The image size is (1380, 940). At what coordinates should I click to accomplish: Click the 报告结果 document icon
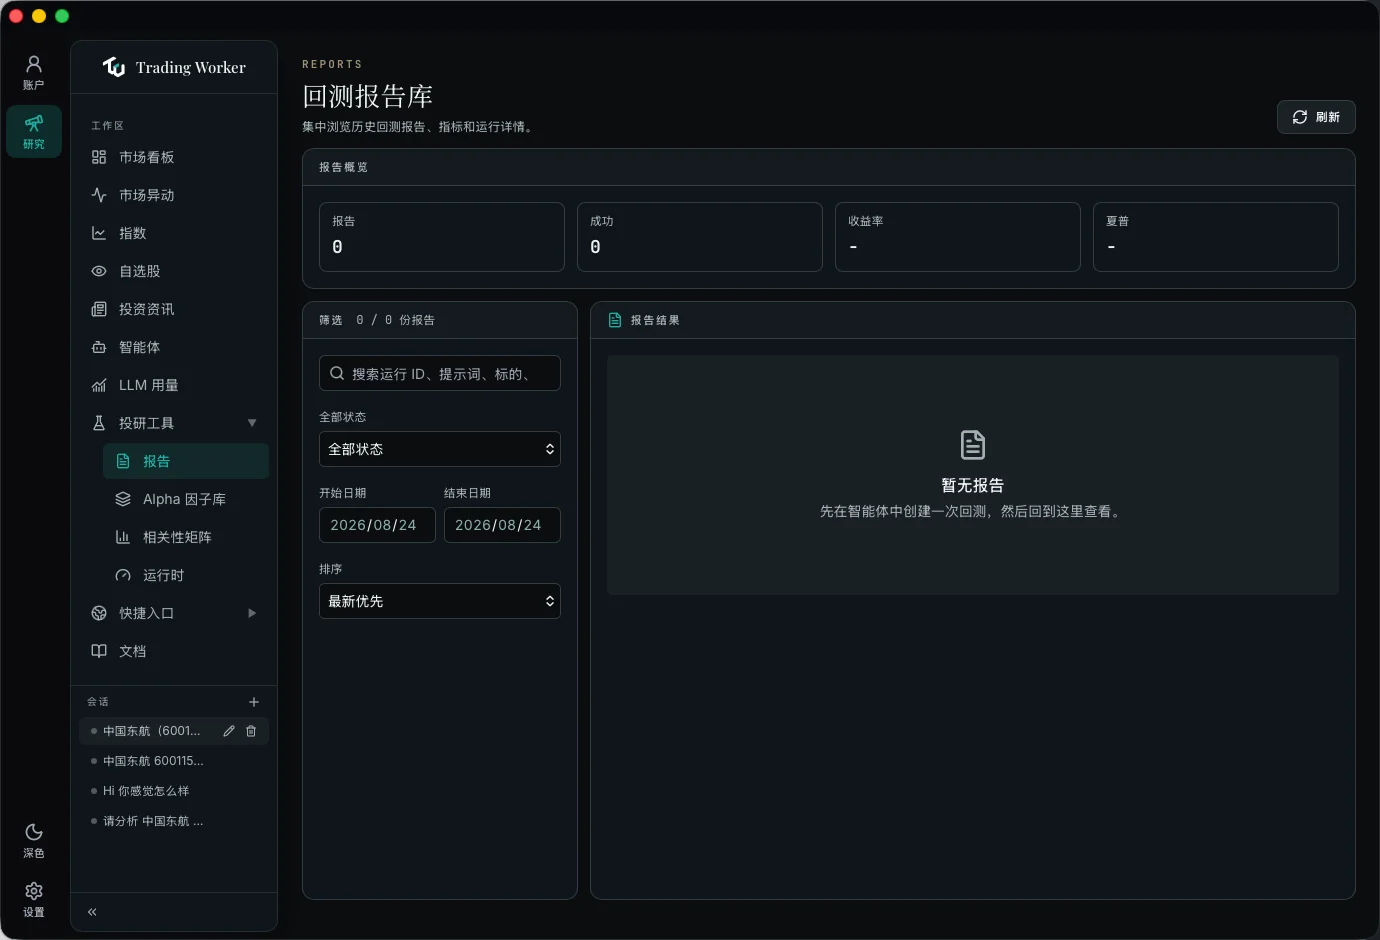(x=615, y=320)
